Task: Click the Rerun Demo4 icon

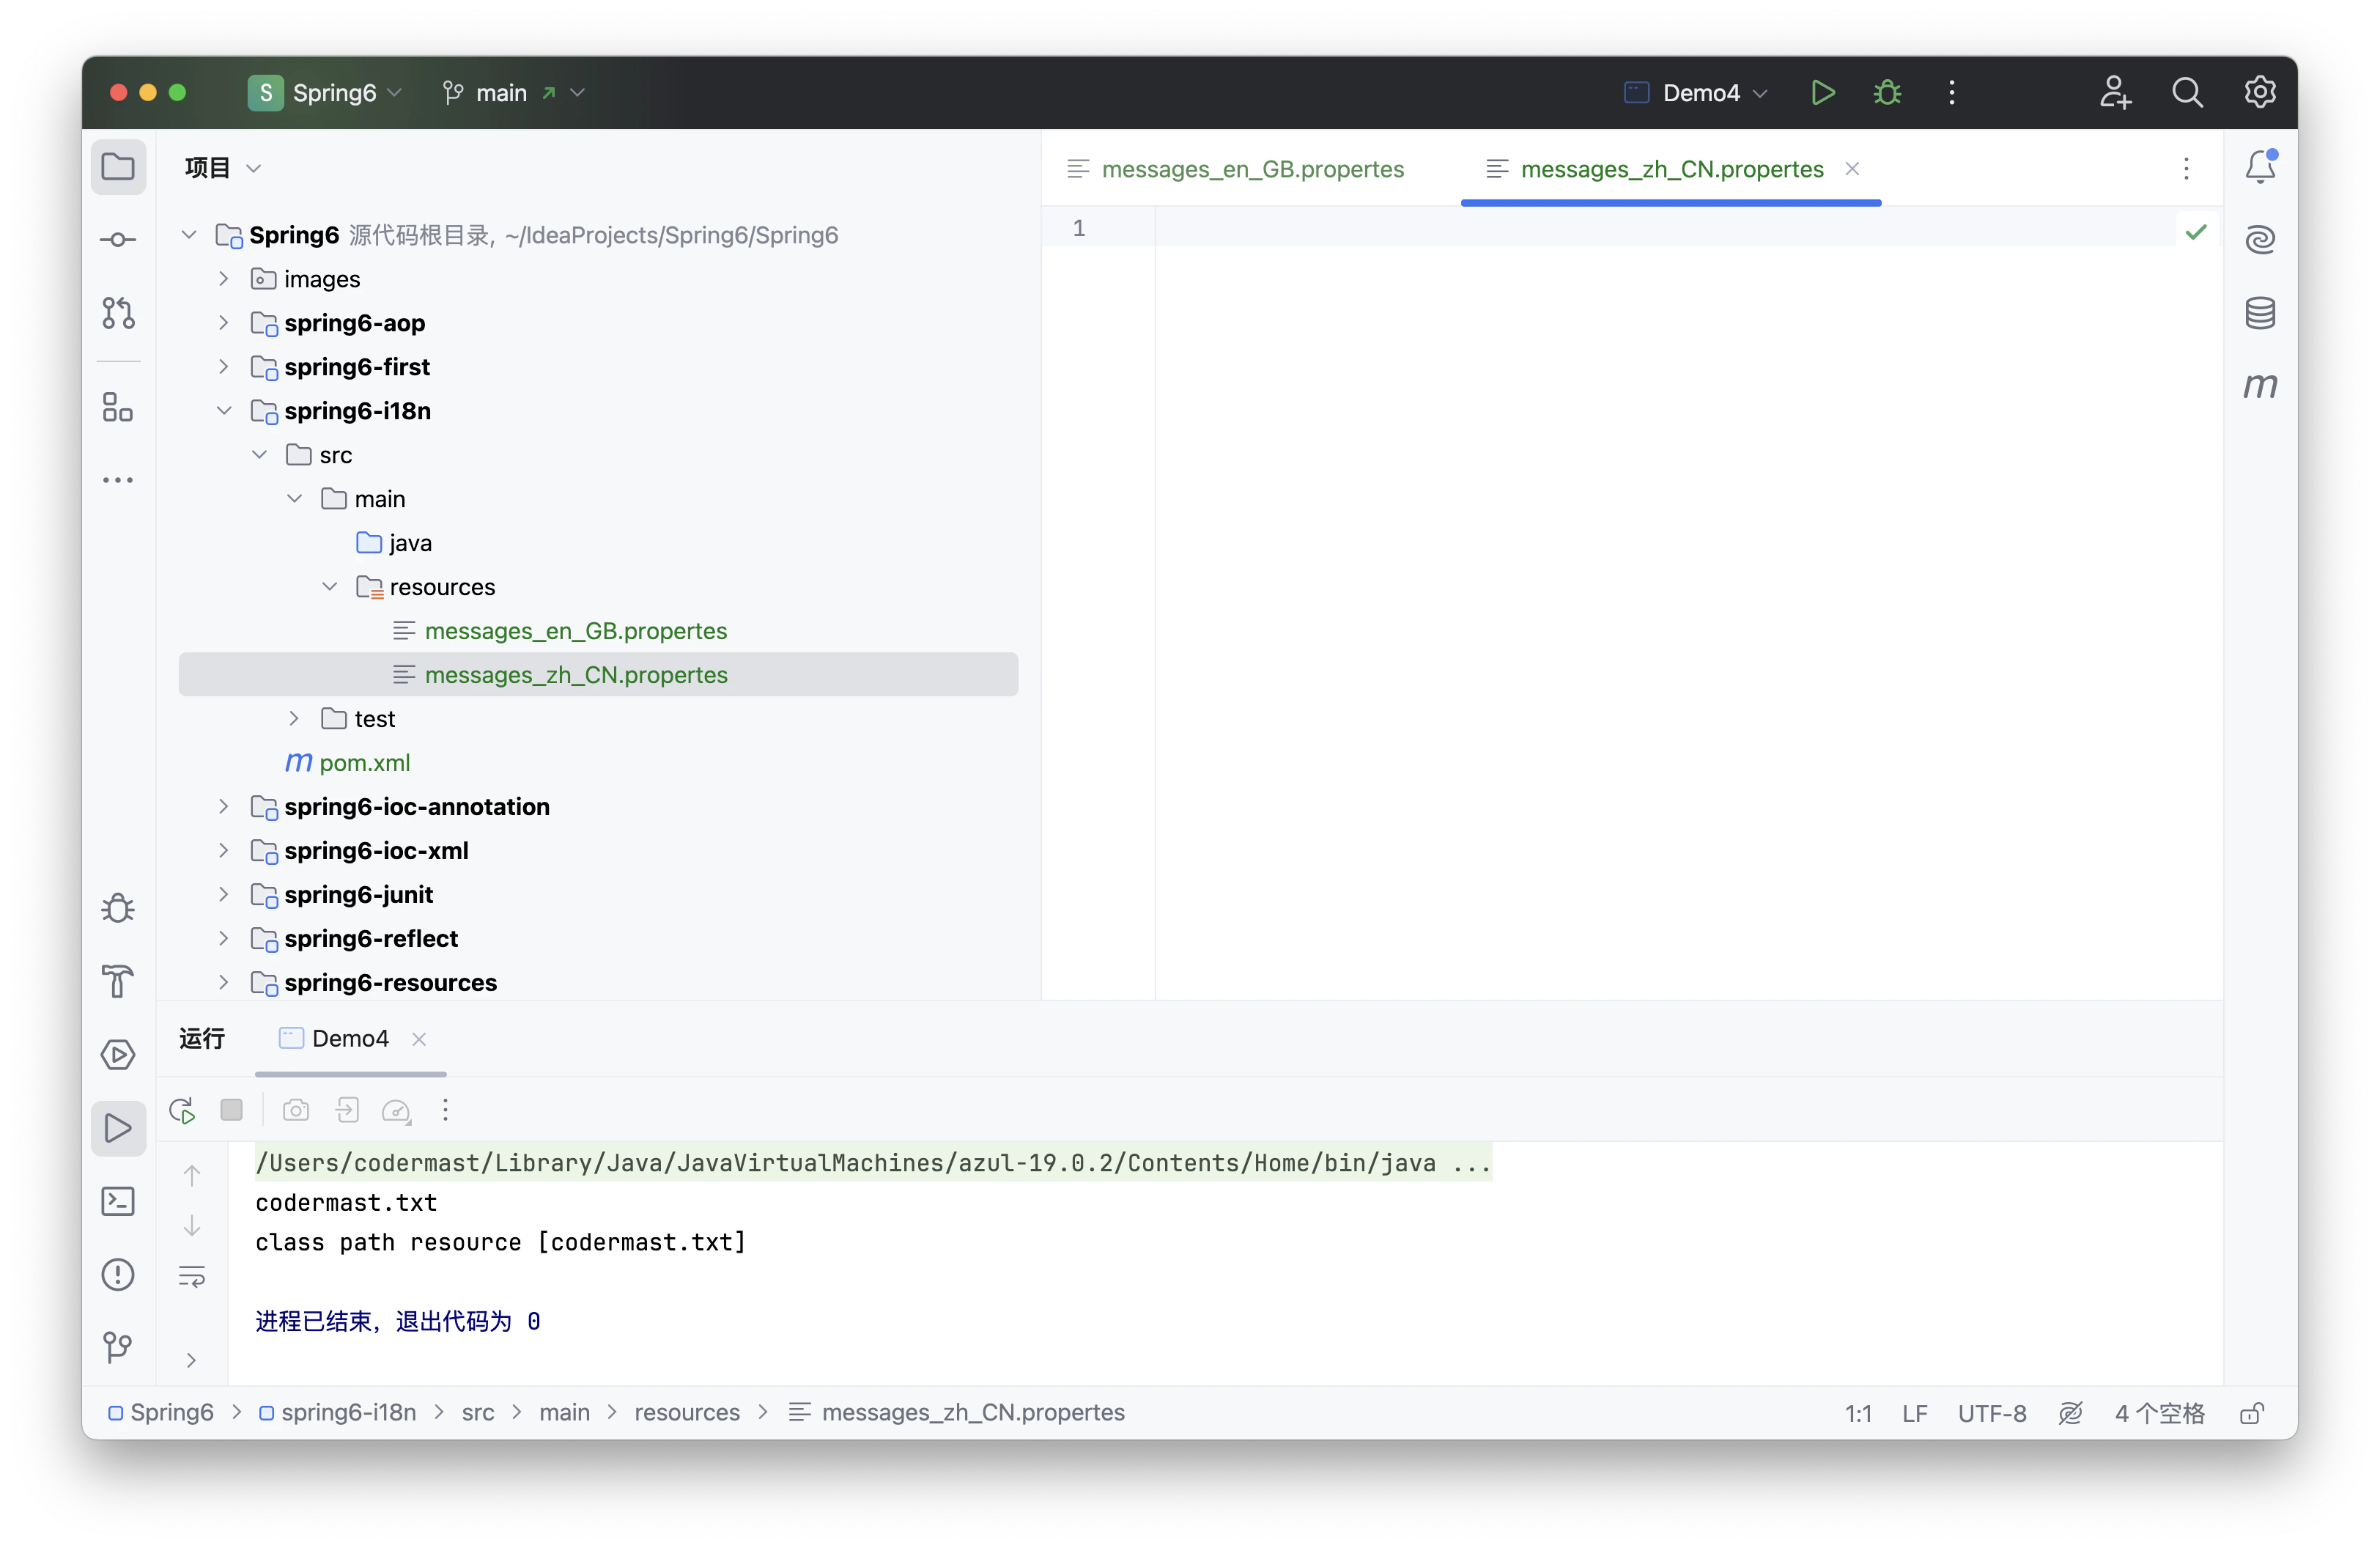Action: (x=182, y=1110)
